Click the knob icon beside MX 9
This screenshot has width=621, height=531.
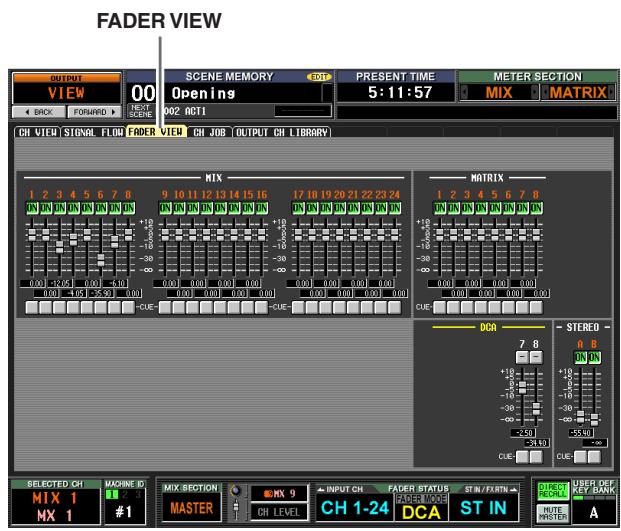(x=235, y=491)
